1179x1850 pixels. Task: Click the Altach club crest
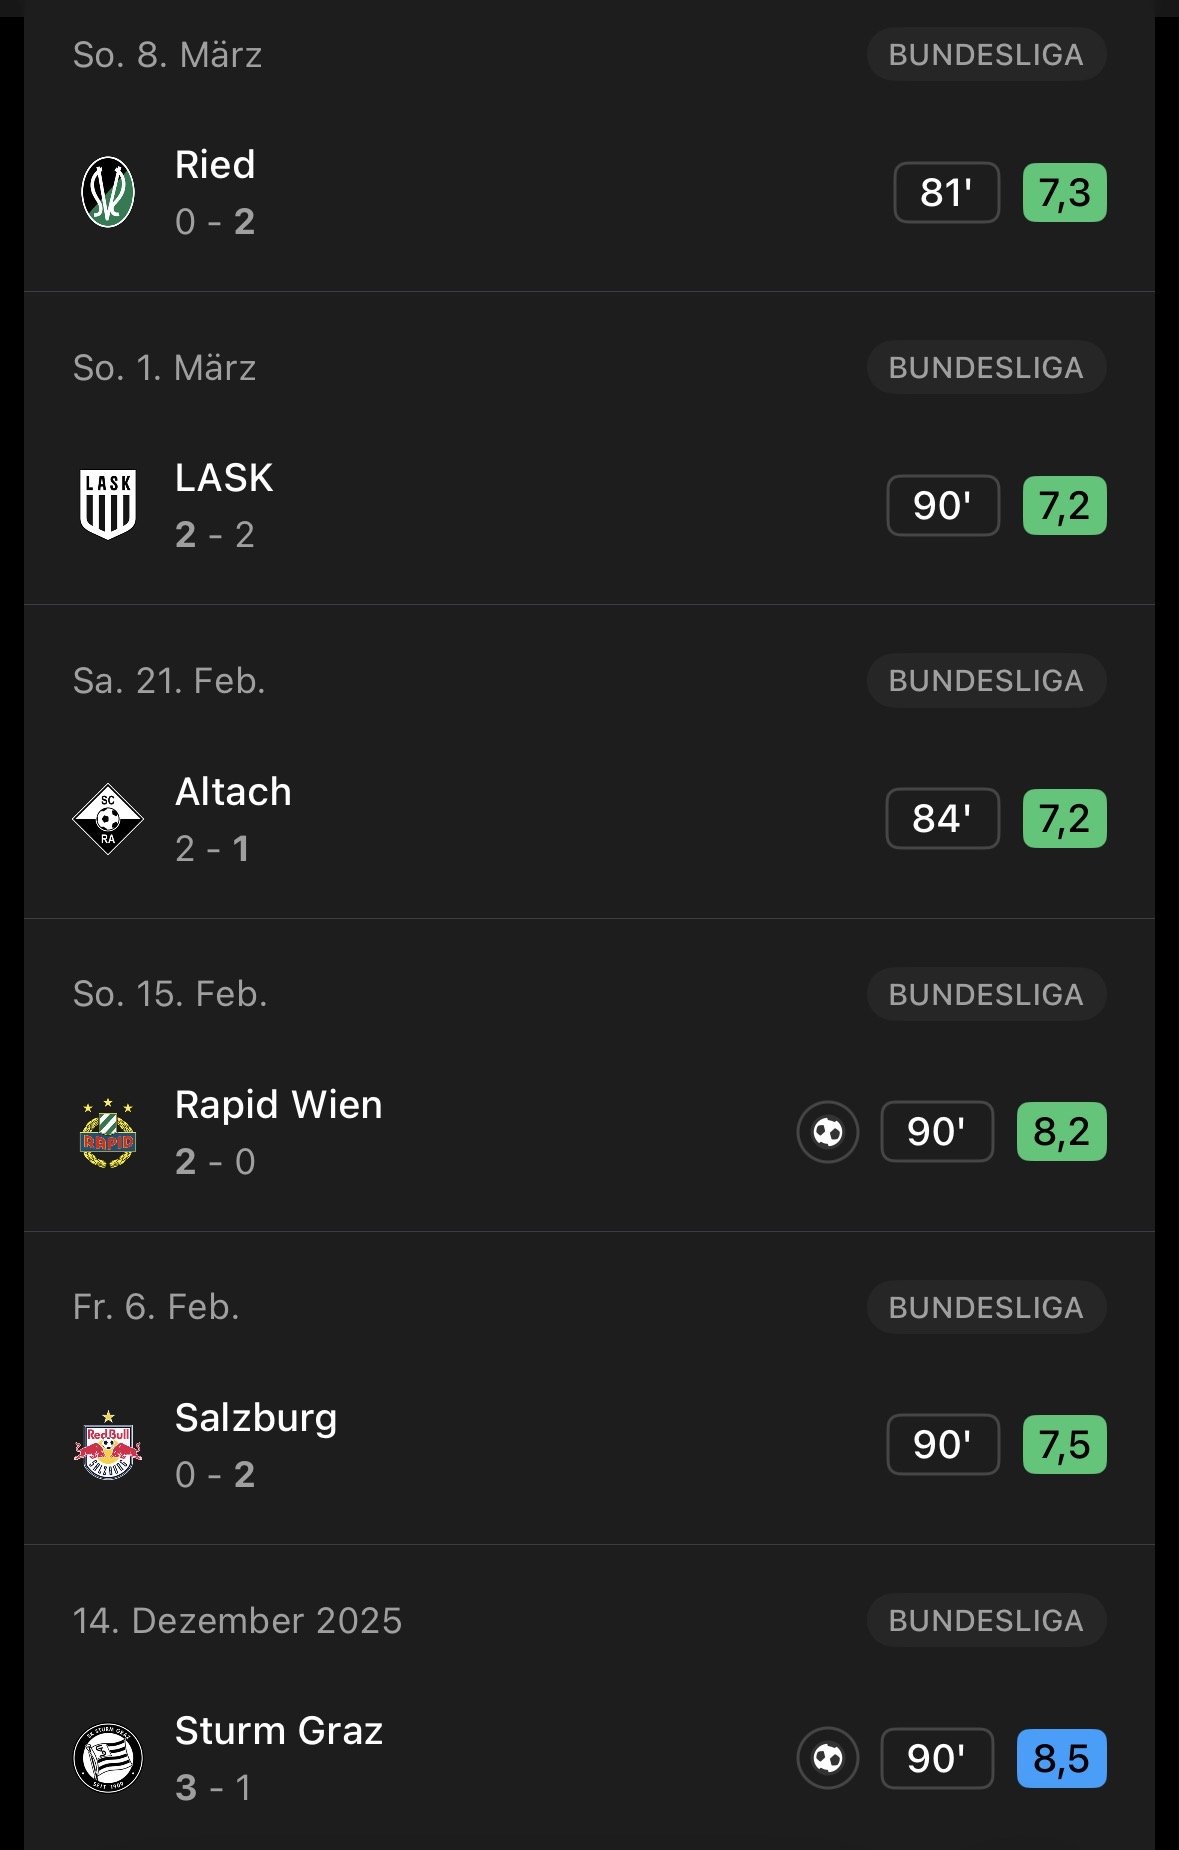coord(108,819)
